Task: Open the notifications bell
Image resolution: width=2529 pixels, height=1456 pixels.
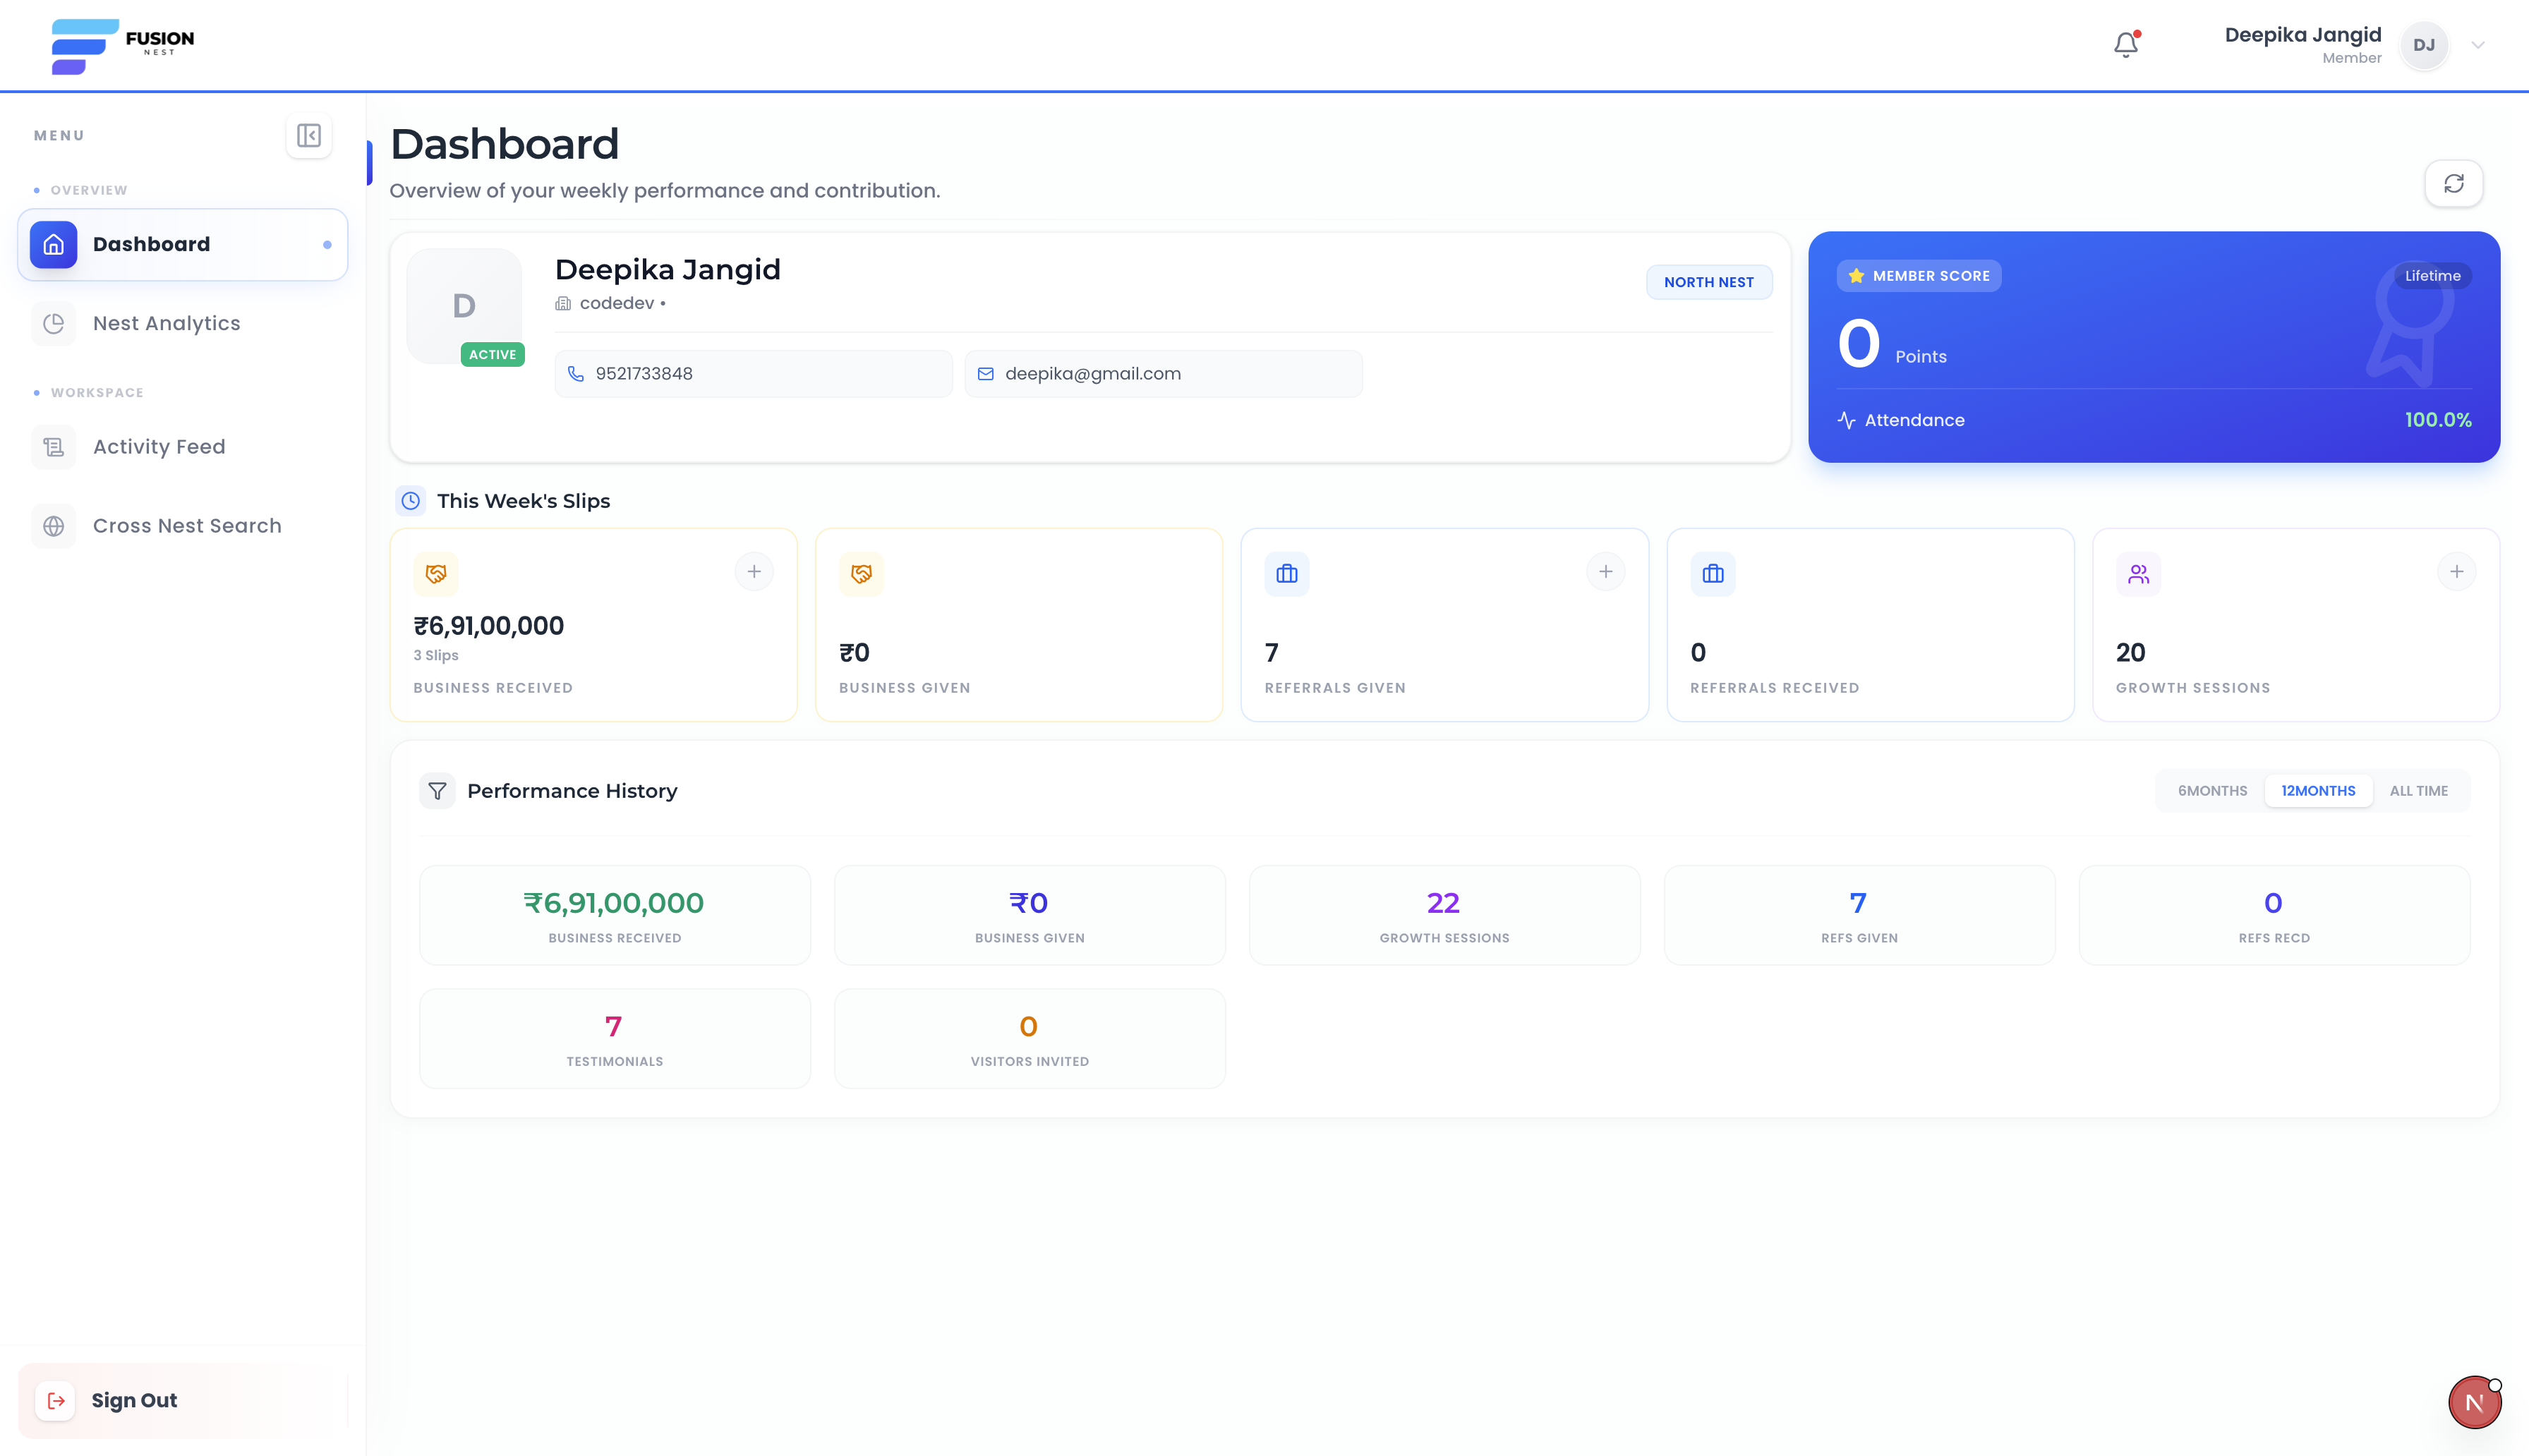Action: pos(2125,44)
